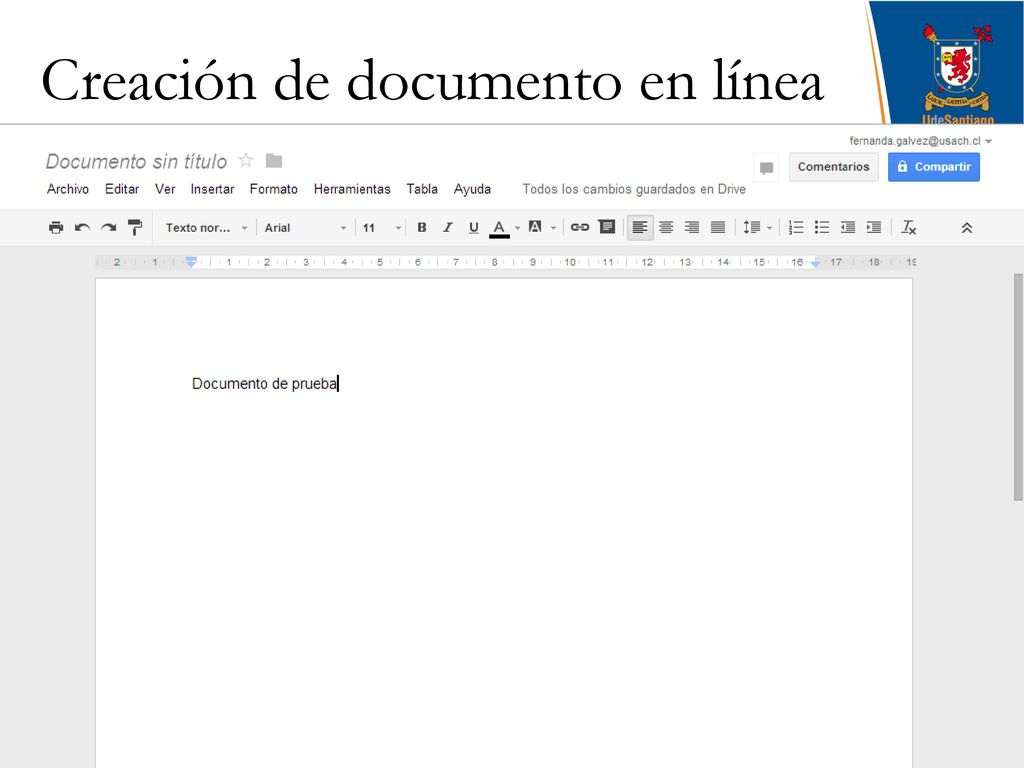Center align the text

(x=666, y=227)
